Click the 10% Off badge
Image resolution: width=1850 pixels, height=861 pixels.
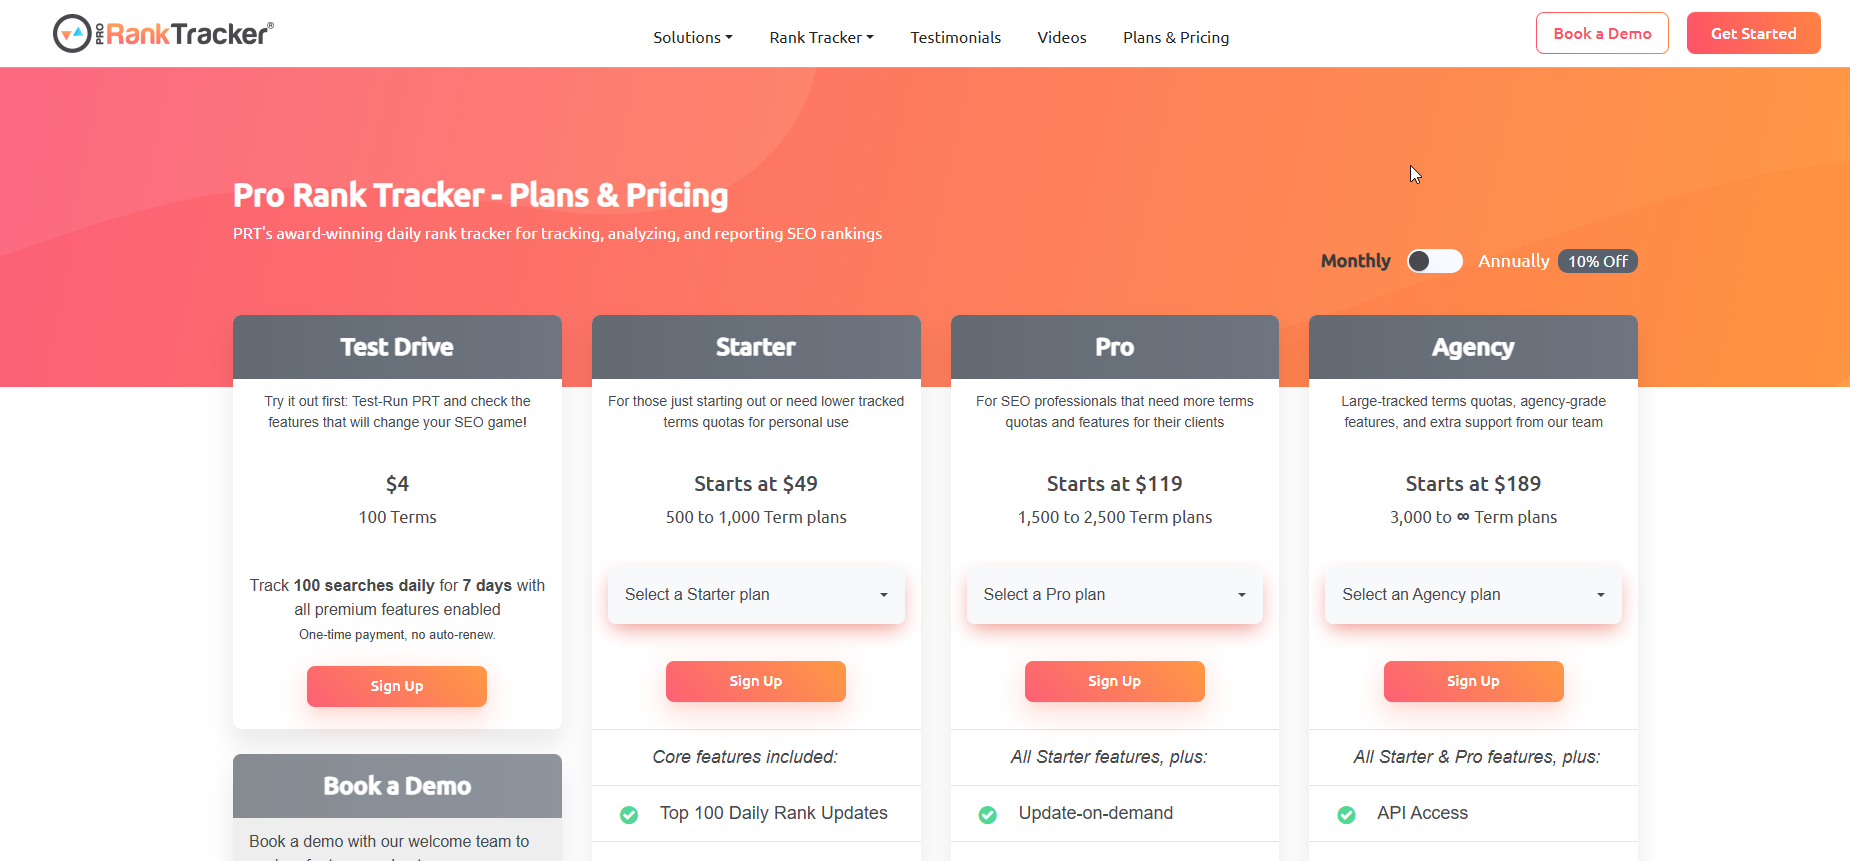tap(1597, 261)
